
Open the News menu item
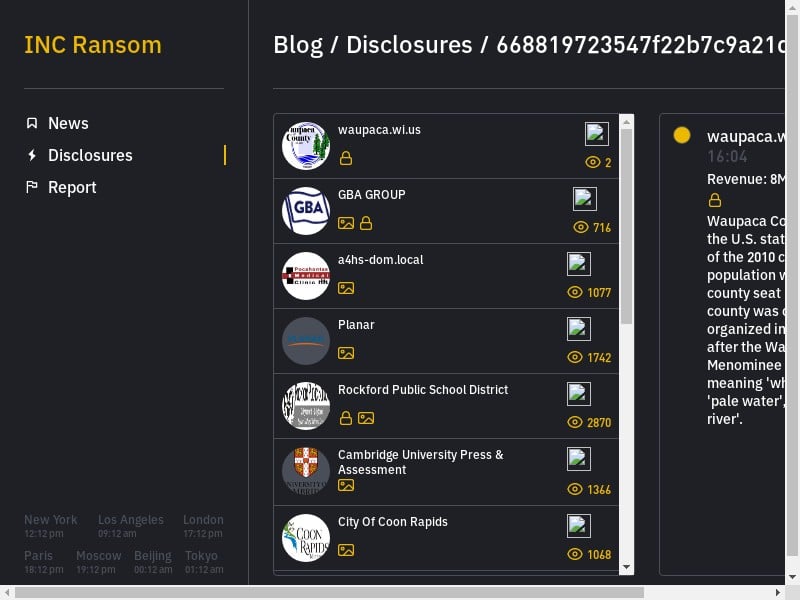tap(68, 123)
